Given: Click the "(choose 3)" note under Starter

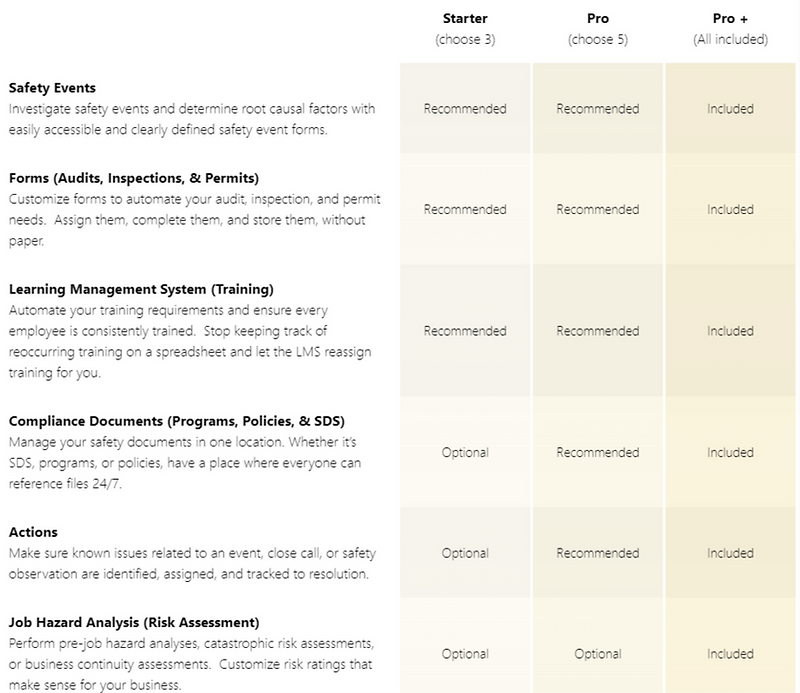Looking at the screenshot, I should click(x=465, y=40).
